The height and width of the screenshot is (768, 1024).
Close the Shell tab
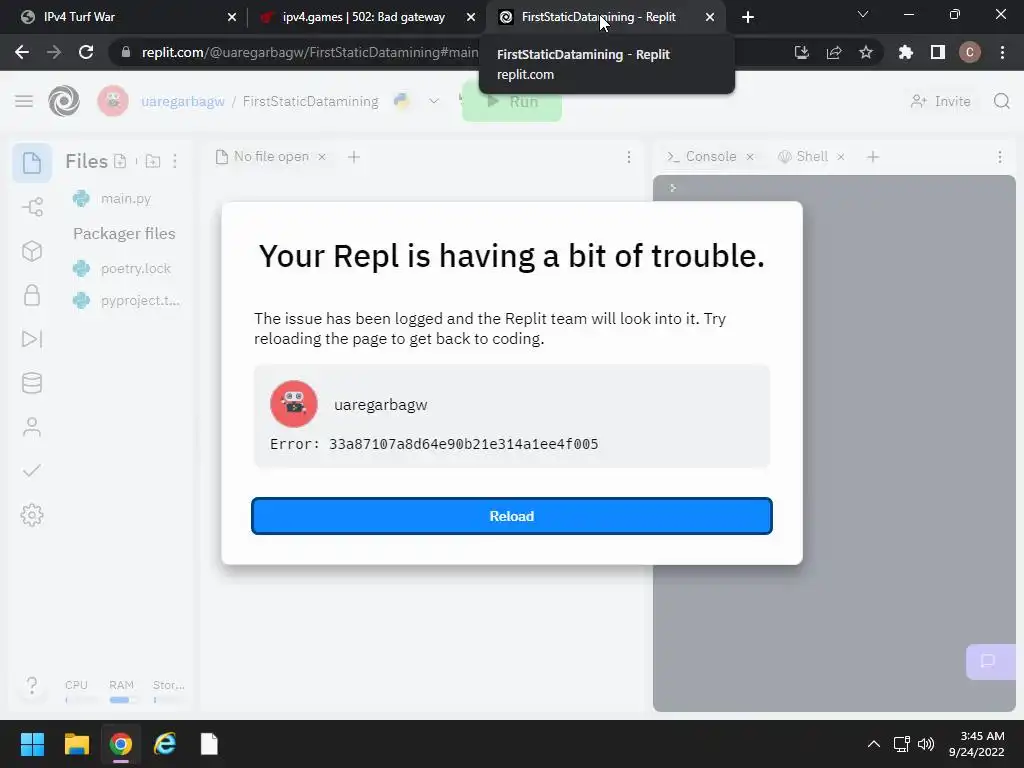click(x=841, y=157)
